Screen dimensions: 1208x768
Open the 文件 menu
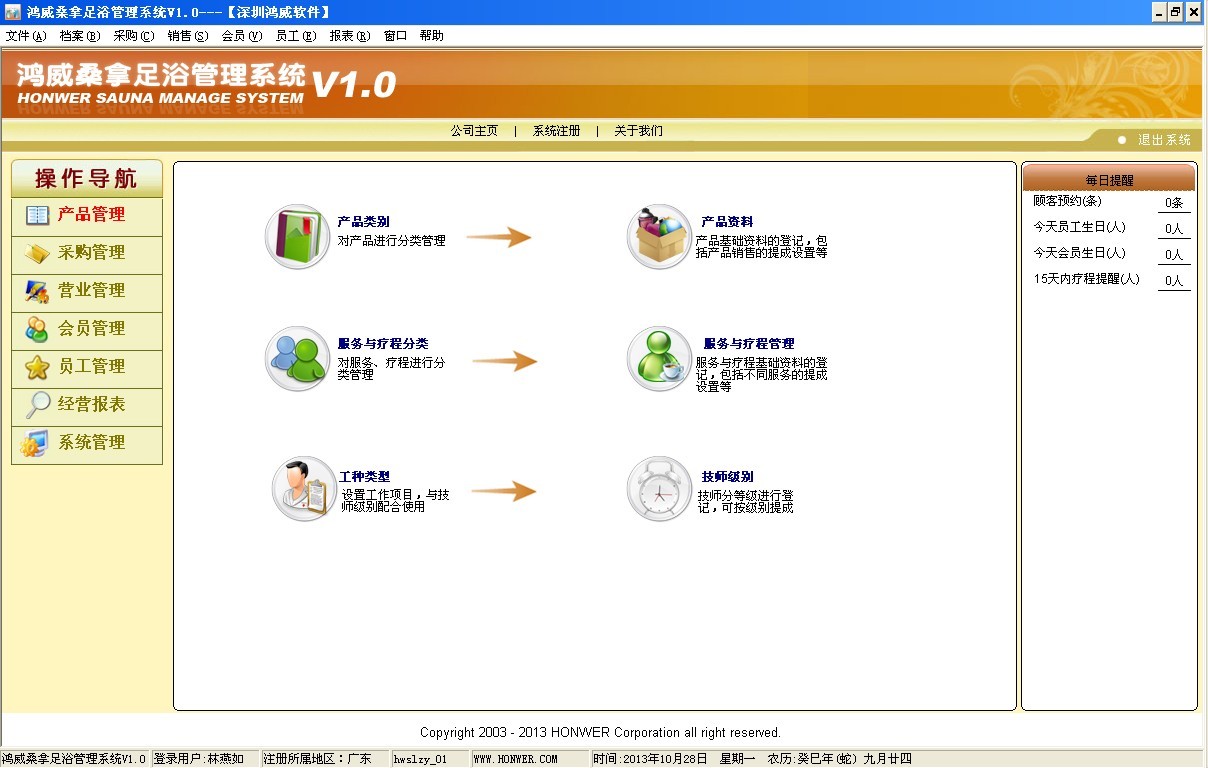(x=26, y=36)
